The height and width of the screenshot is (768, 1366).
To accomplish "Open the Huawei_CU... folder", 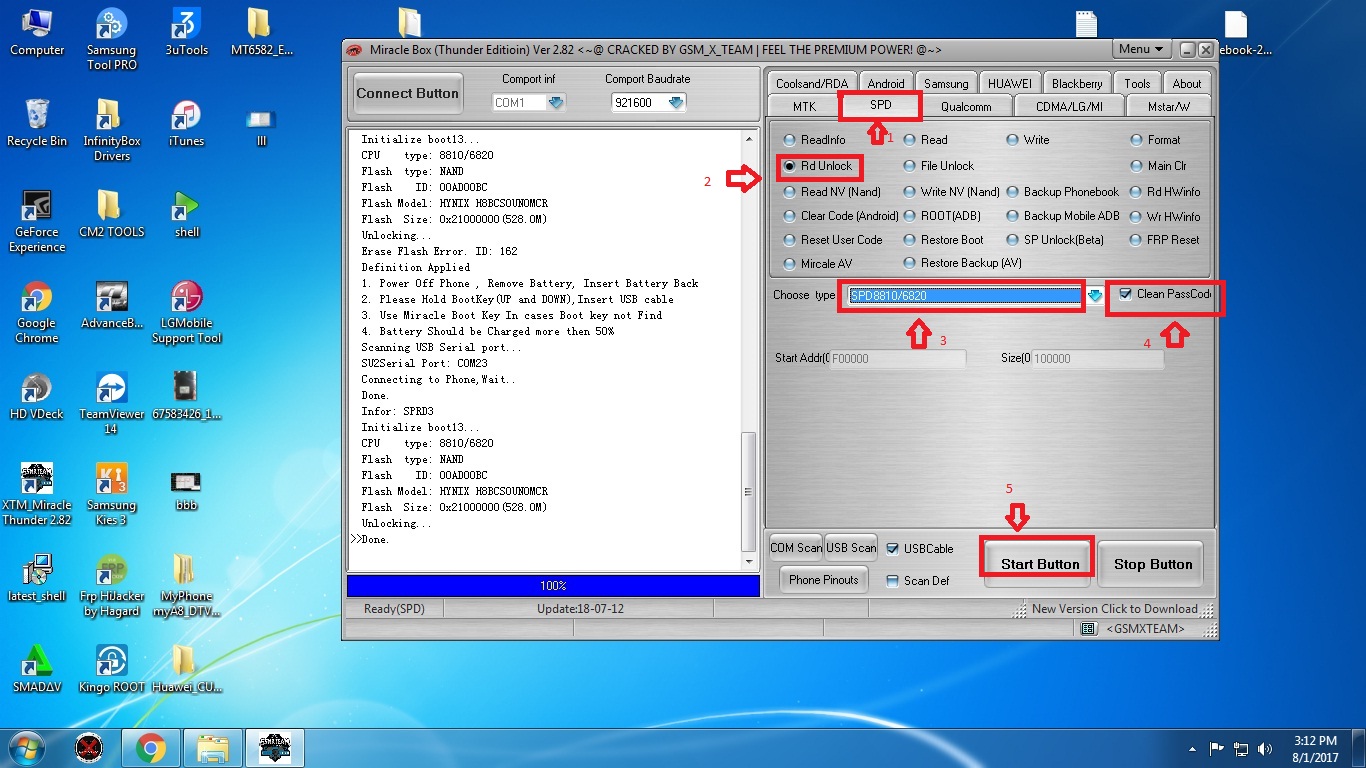I will pyautogui.click(x=187, y=669).
